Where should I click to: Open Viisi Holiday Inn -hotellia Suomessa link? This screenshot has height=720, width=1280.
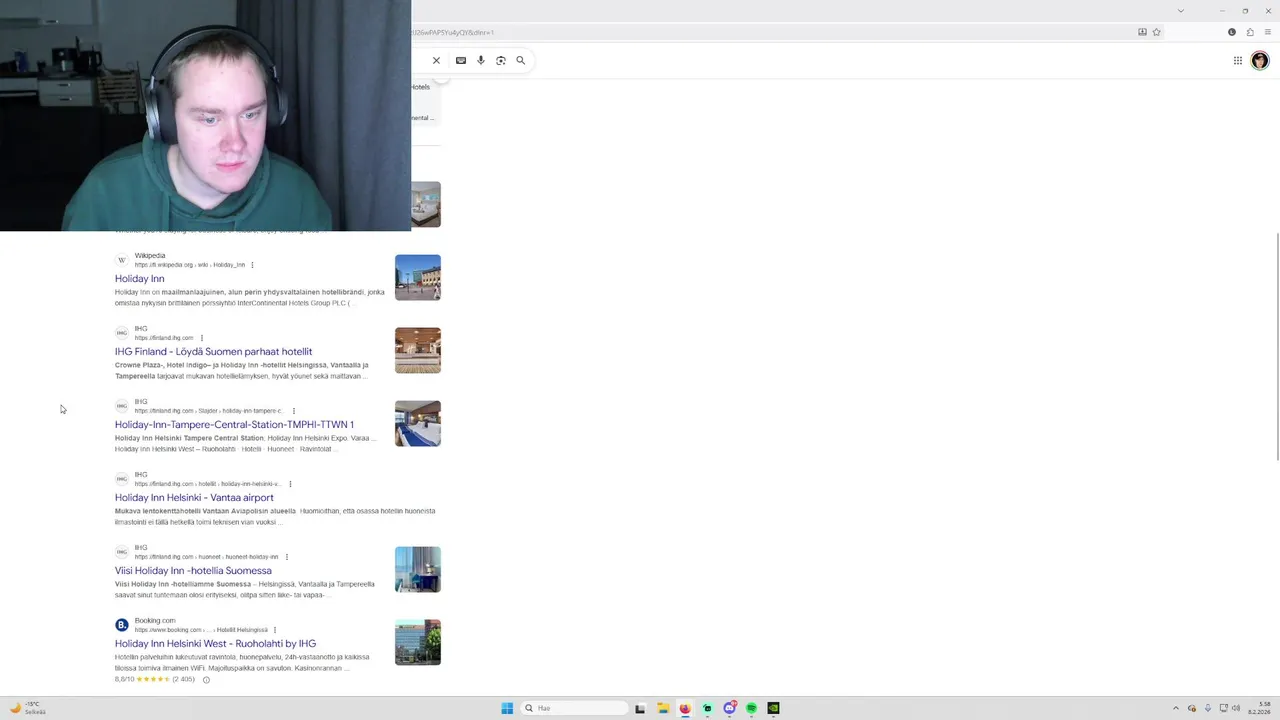193,571
